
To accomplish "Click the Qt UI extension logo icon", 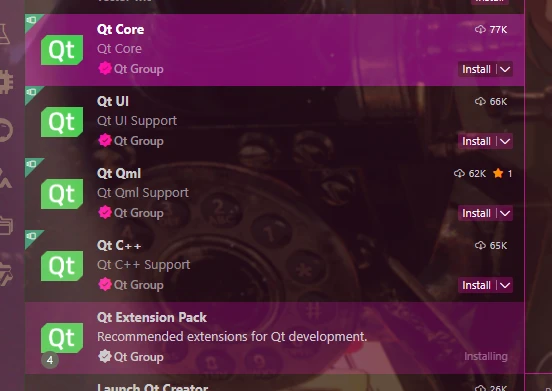I will 62,122.
